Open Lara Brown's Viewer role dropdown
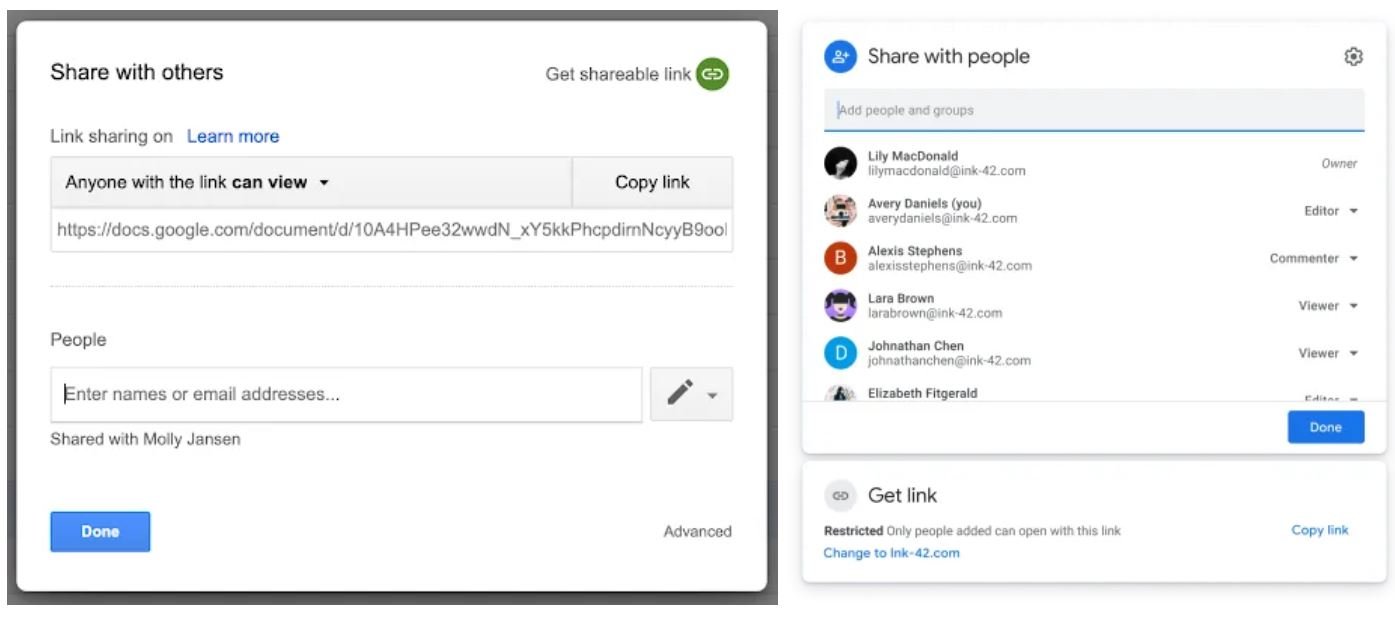 (x=1328, y=306)
